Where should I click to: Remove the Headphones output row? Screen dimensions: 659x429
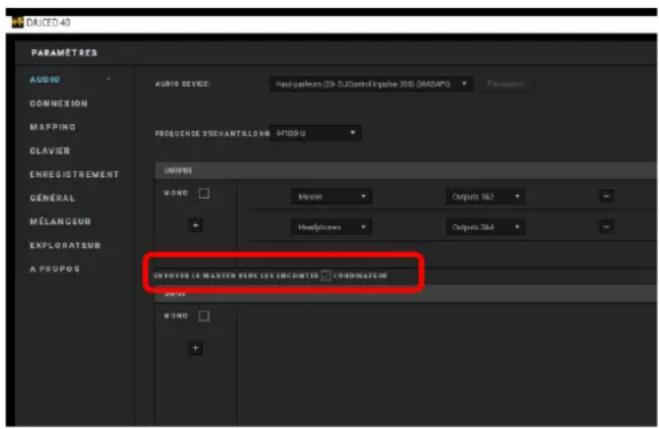coord(606,227)
